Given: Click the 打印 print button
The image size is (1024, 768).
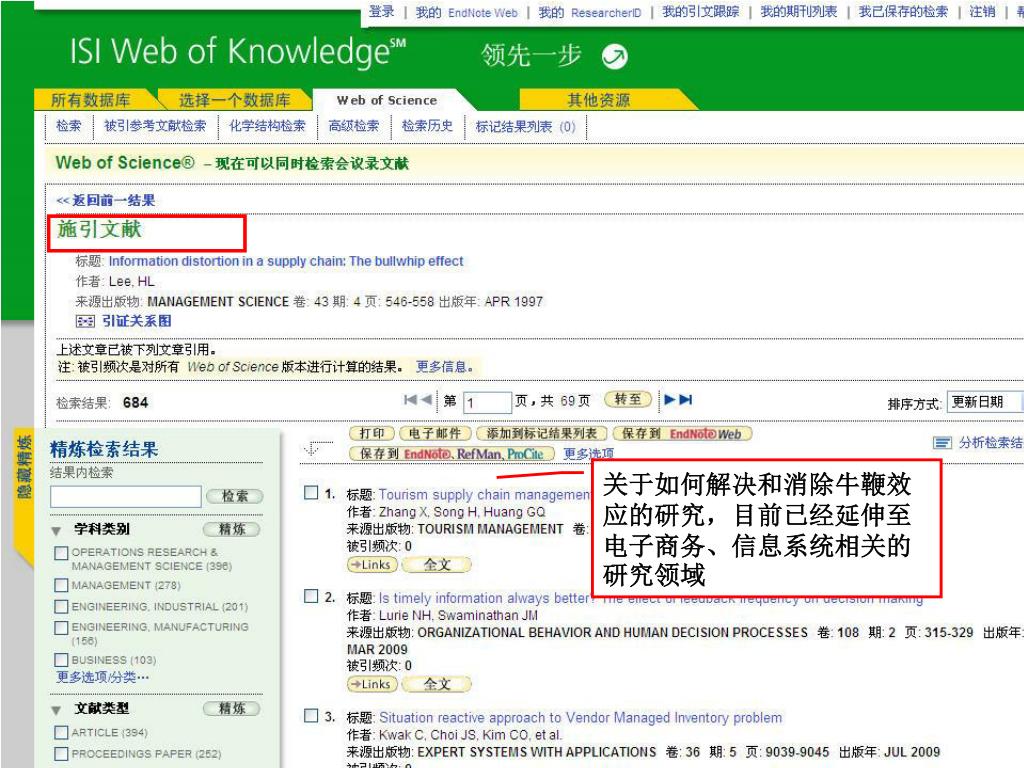Looking at the screenshot, I should point(372,433).
